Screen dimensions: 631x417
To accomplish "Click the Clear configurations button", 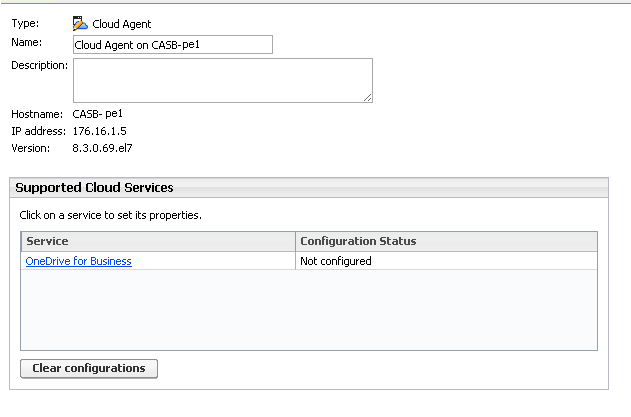I will pos(89,368).
